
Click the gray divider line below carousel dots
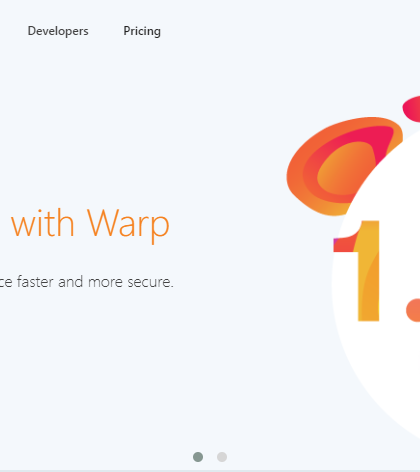[x=210, y=471]
